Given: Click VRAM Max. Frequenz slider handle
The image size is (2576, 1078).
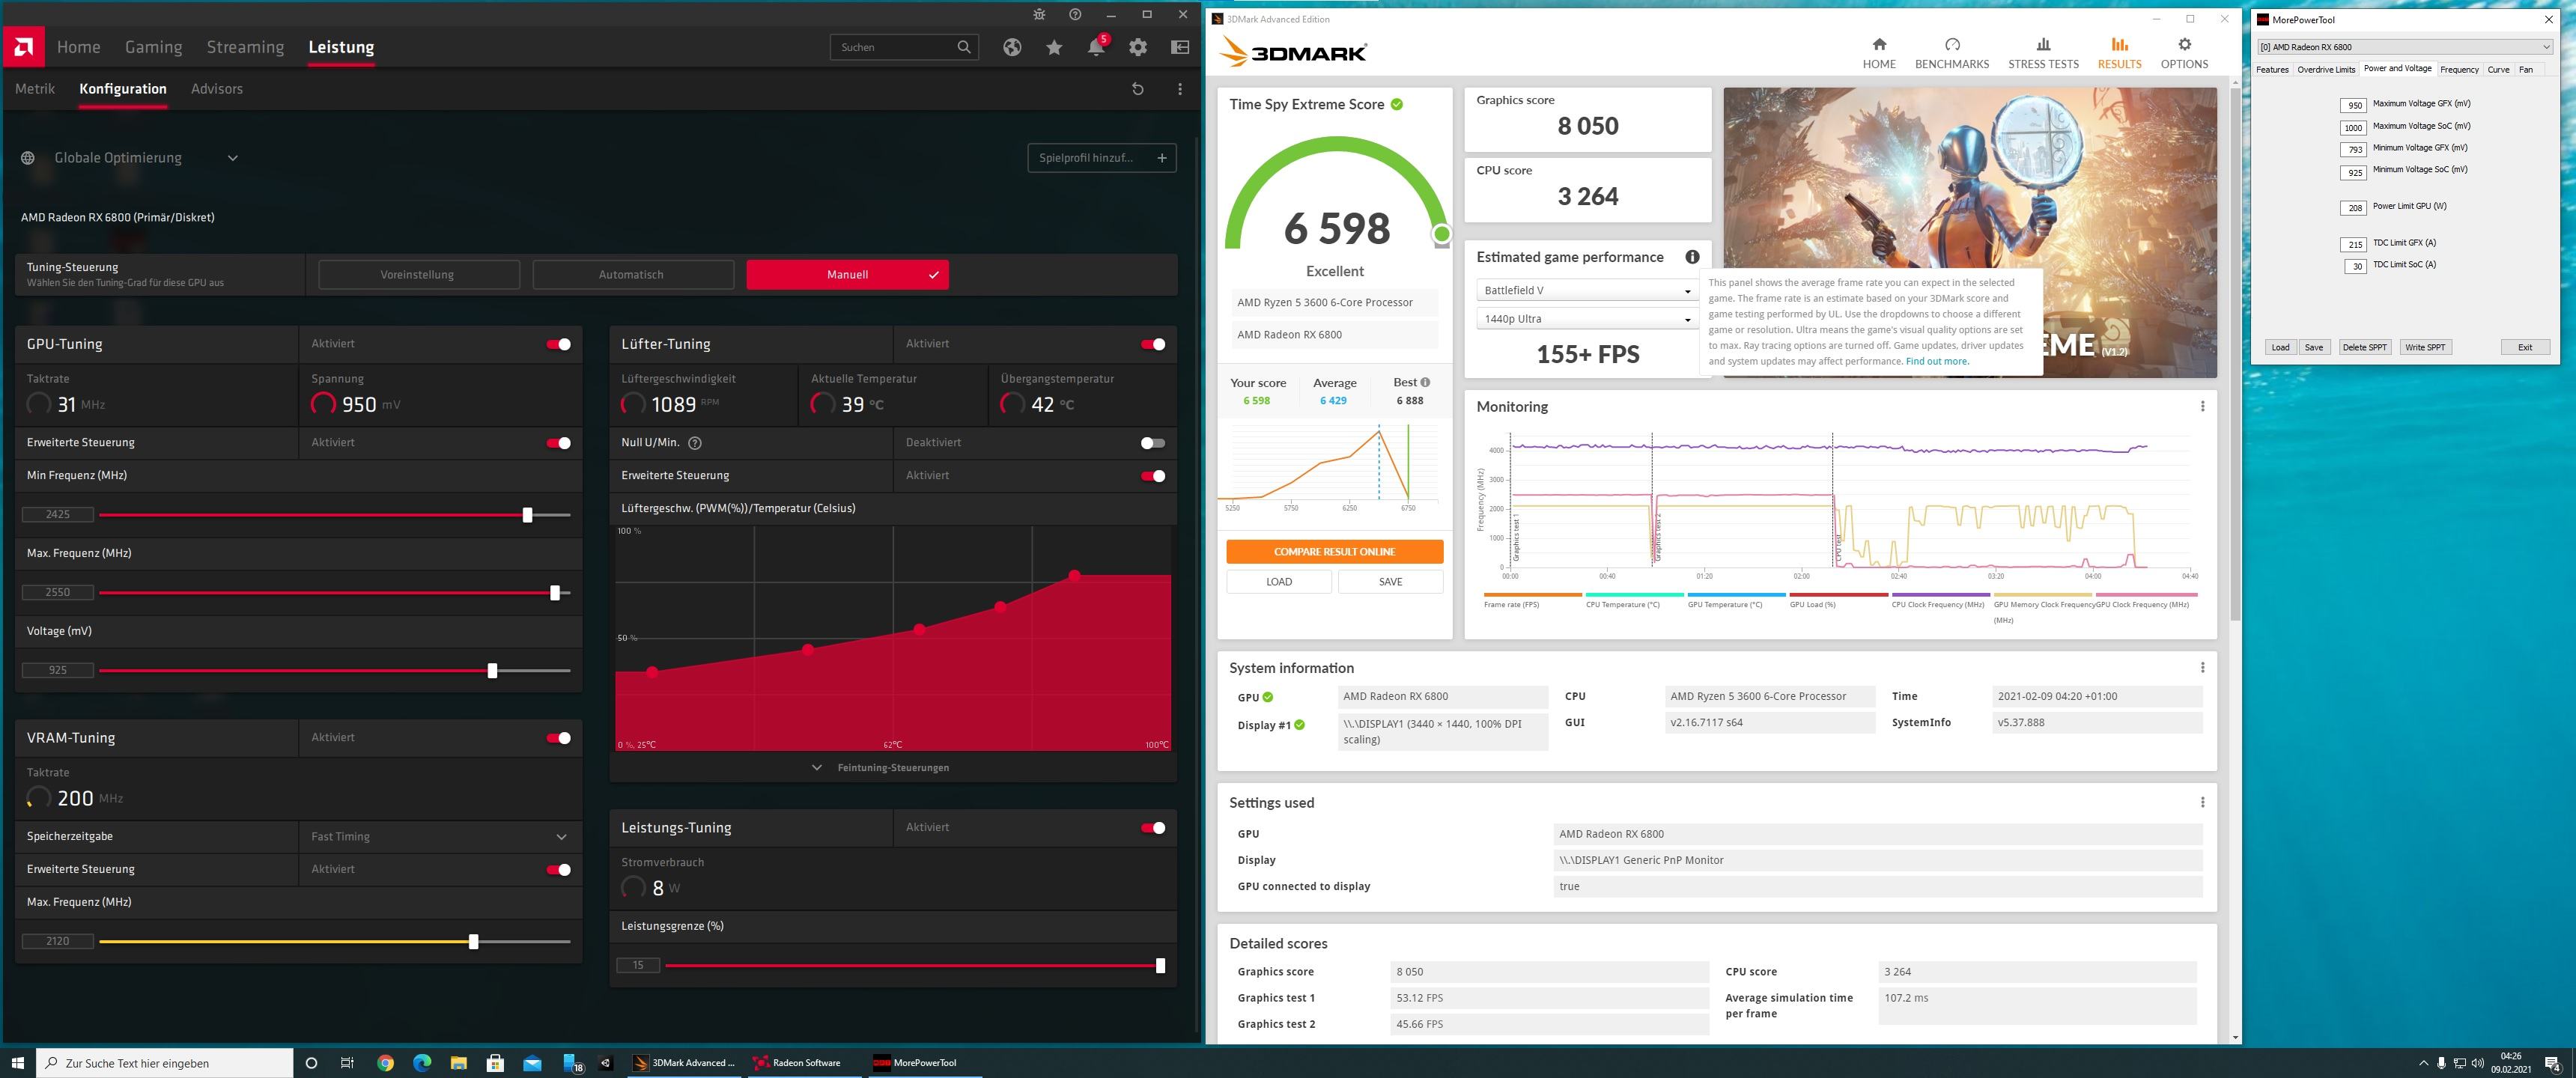Looking at the screenshot, I should click(473, 942).
